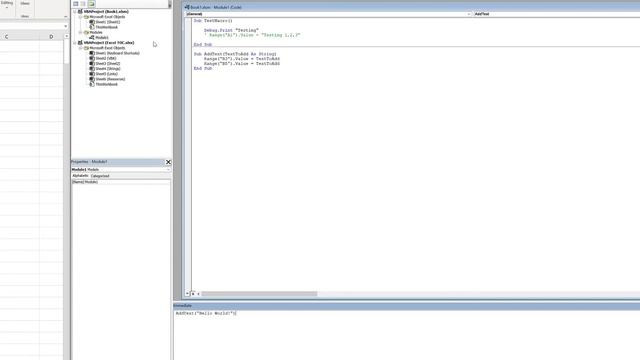Select Sheet2 (VBA) in project tree
This screenshot has height=360, width=640.
tap(106, 58)
